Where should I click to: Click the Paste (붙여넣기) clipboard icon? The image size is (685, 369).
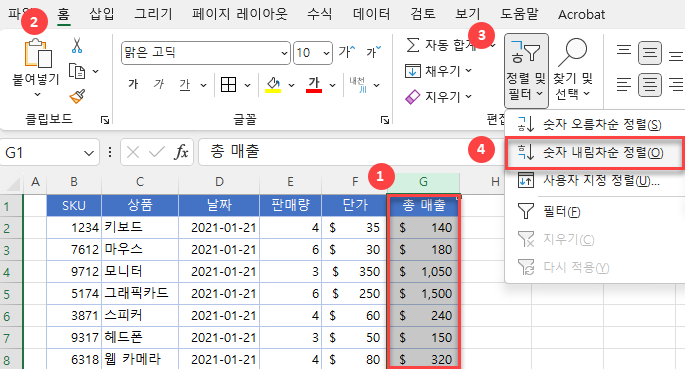point(38,53)
